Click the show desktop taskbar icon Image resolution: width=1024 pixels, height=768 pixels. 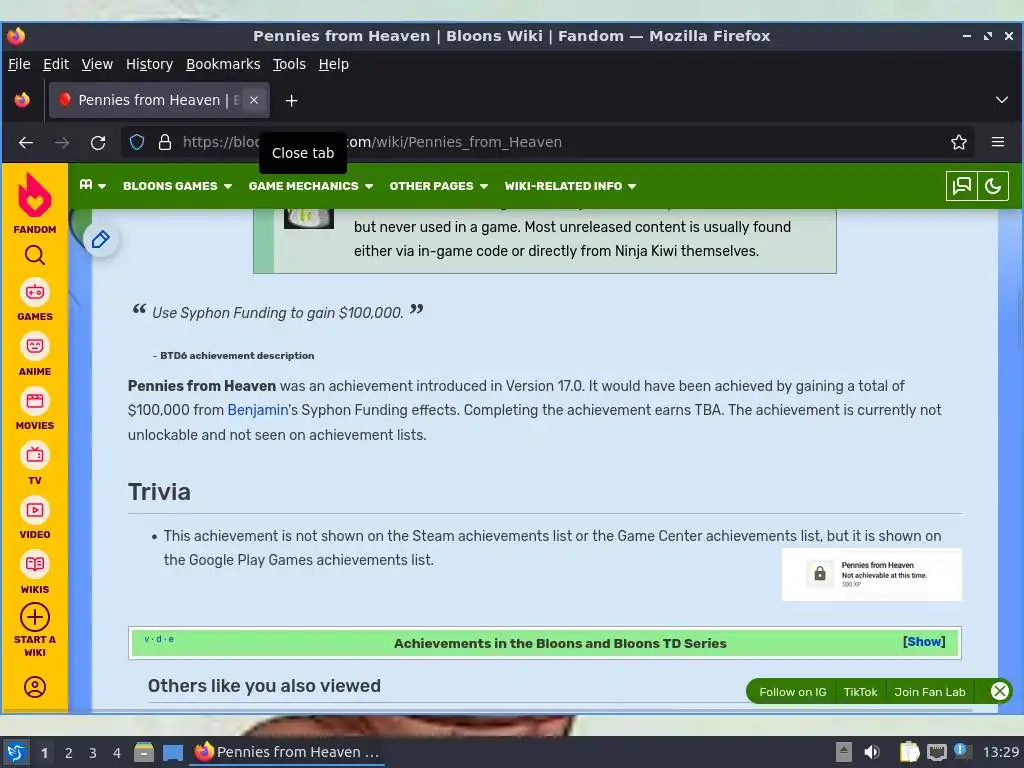[173, 752]
